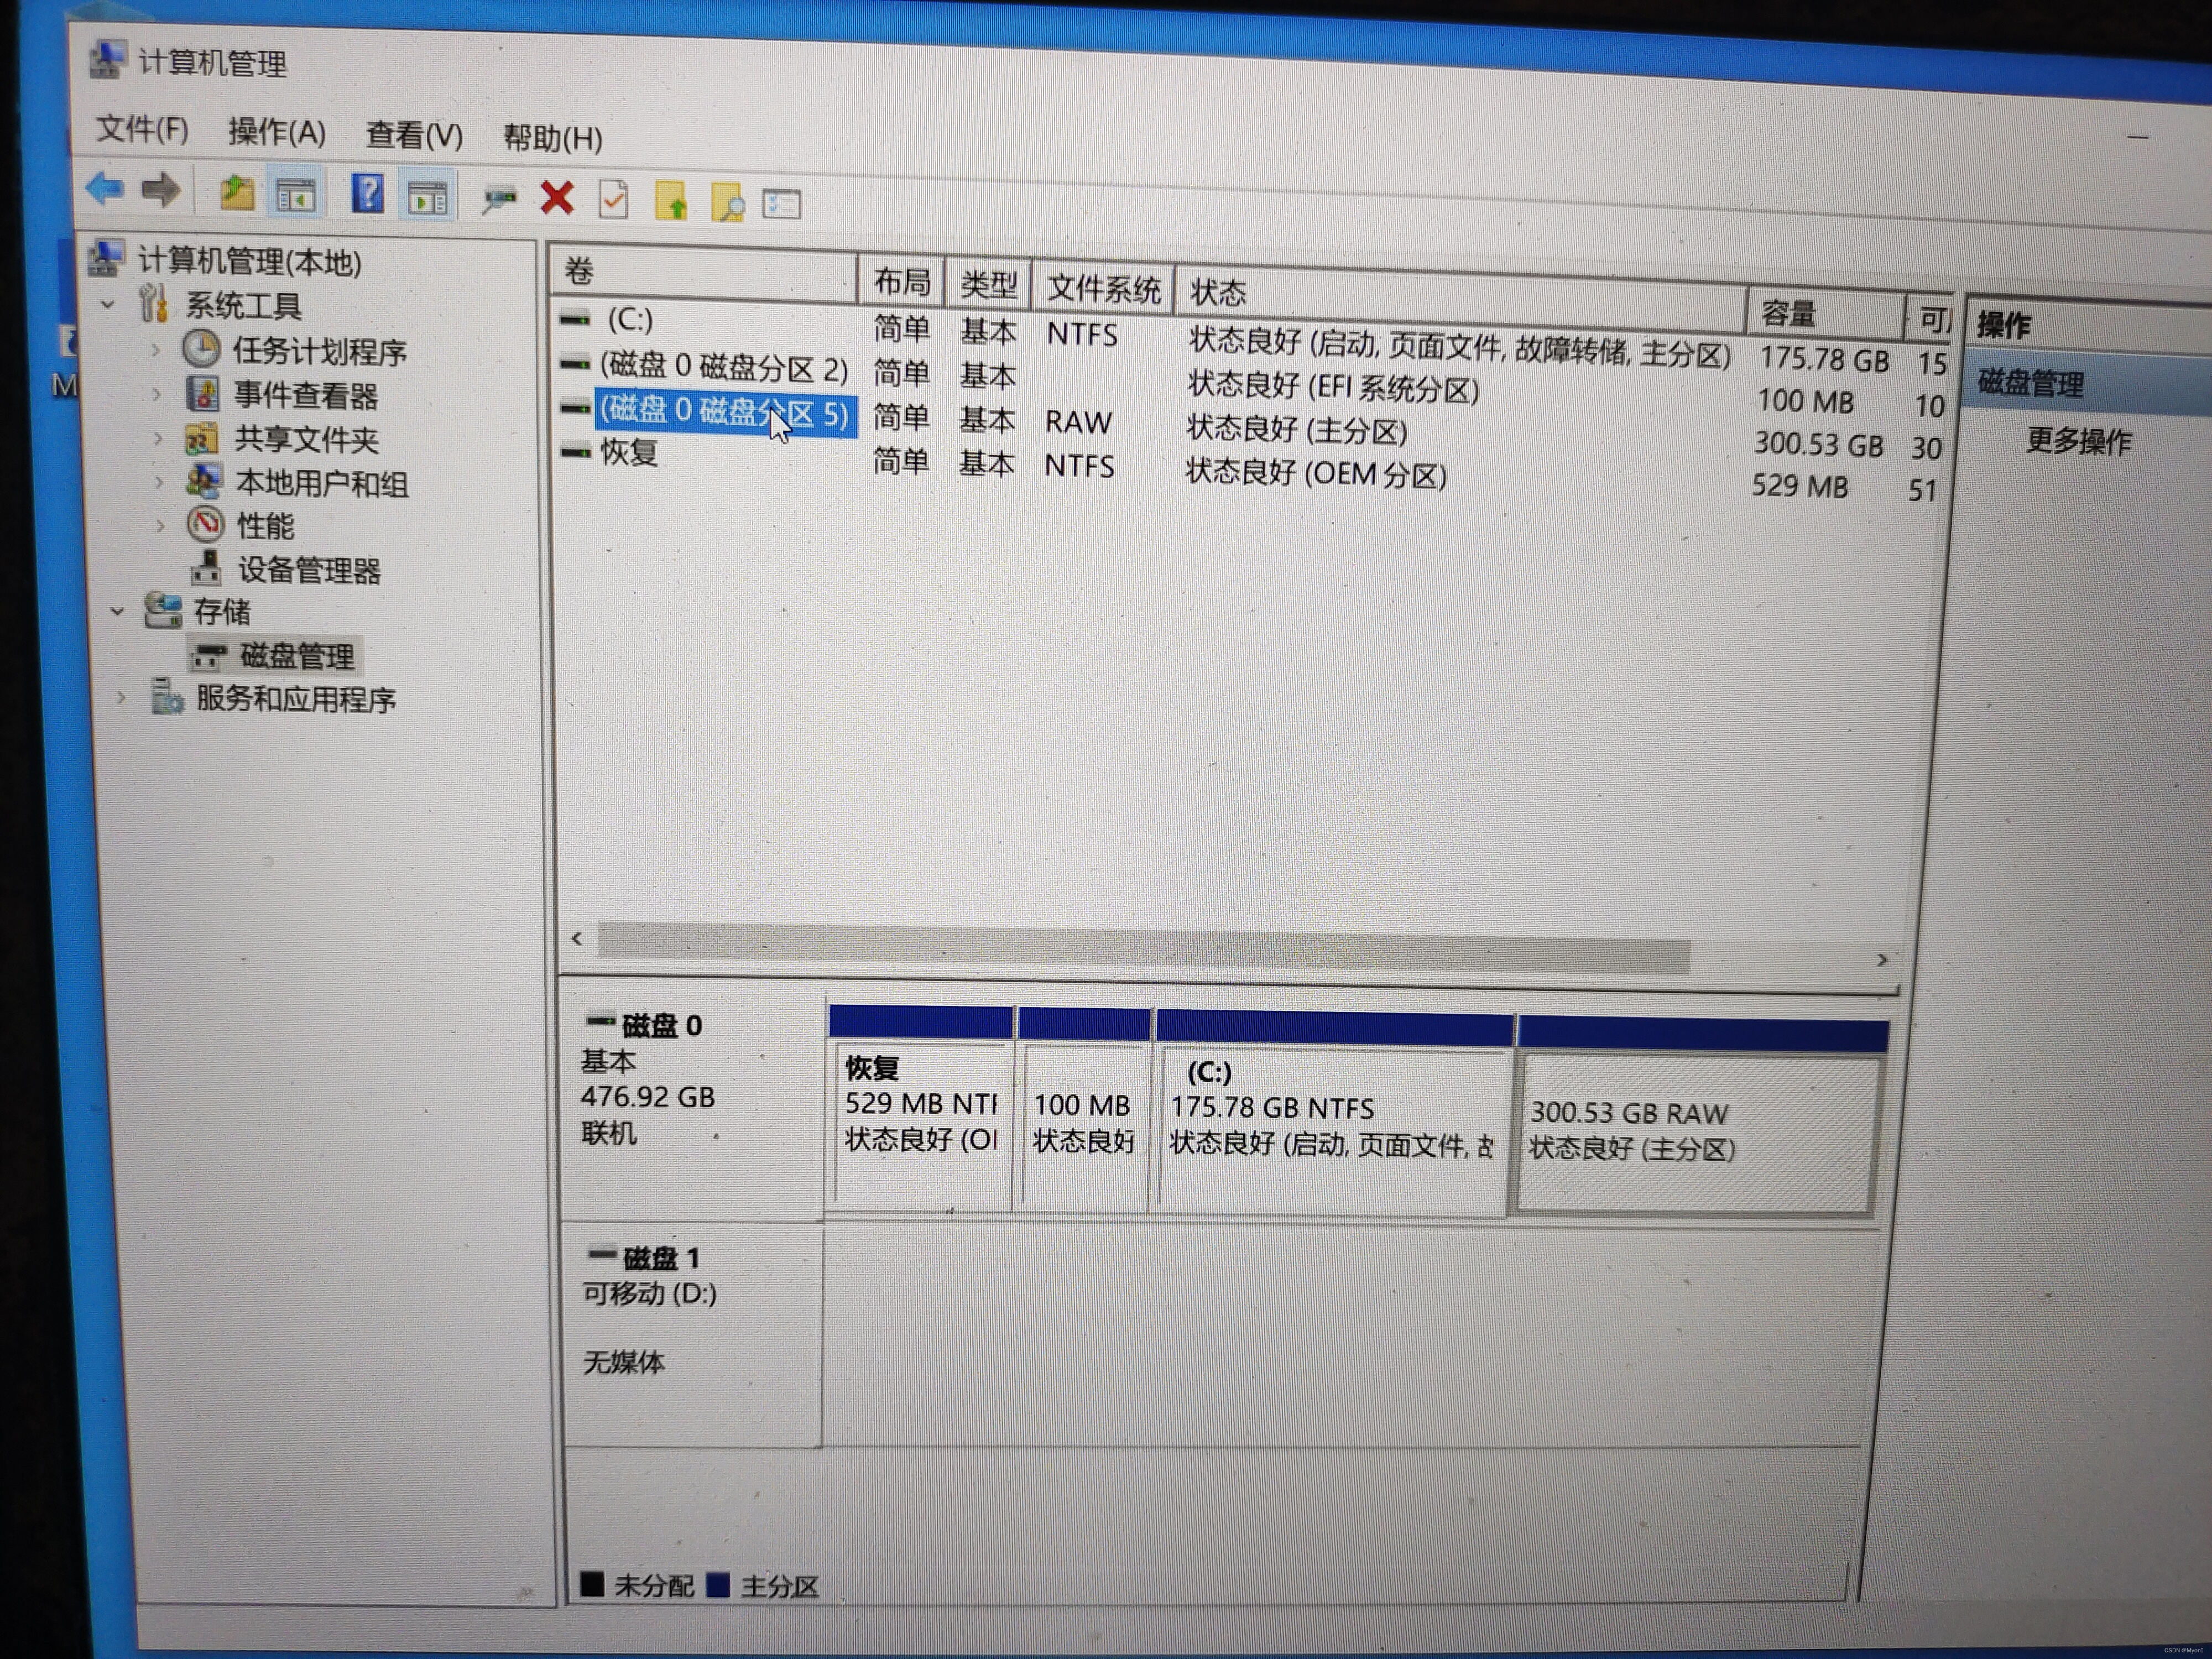Image resolution: width=2212 pixels, height=1659 pixels.
Task: Click the folder with magnifier icon
Action: 728,203
